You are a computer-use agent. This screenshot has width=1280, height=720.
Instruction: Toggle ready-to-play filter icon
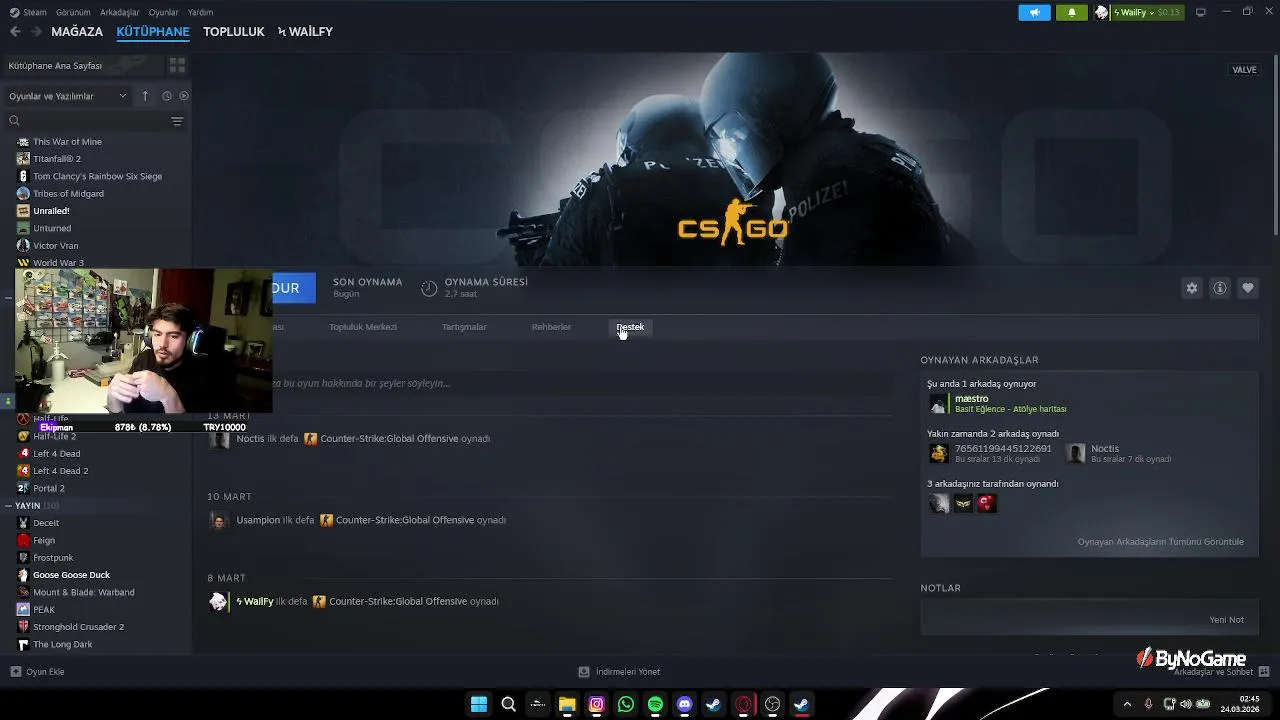[x=184, y=96]
